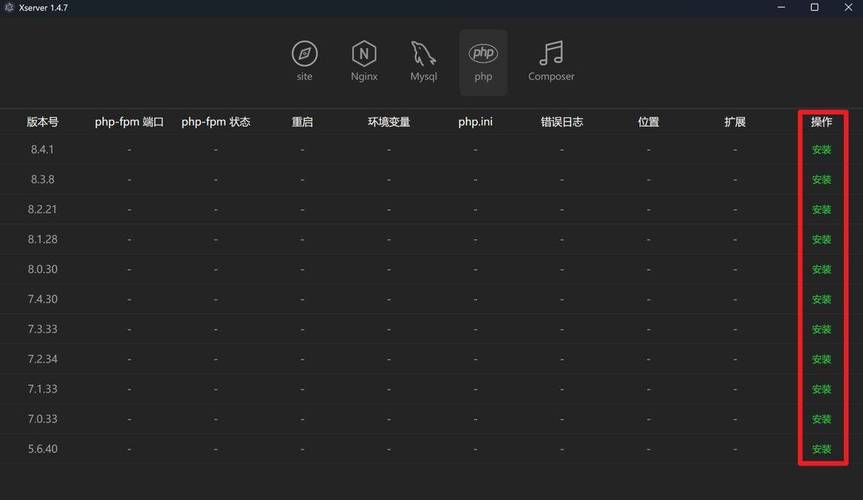Click the 位置 column header
This screenshot has height=500, width=863.
point(648,122)
